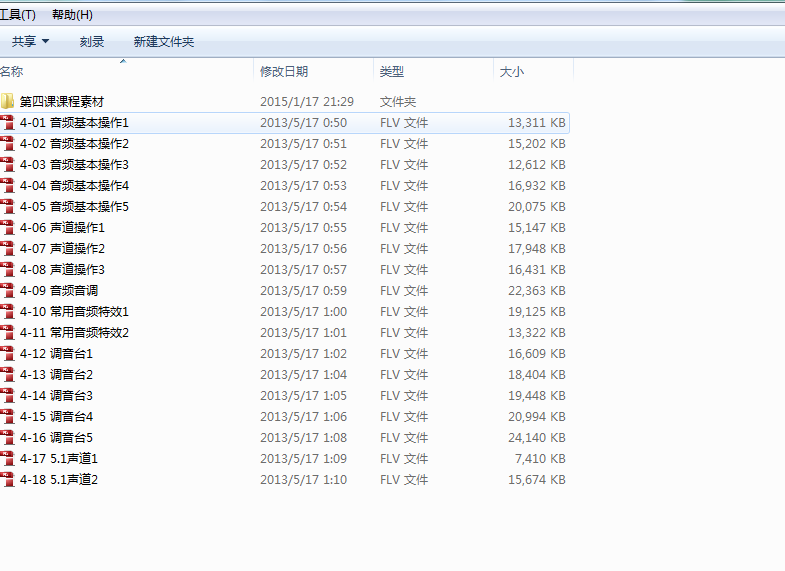The width and height of the screenshot is (785, 571).
Task: Click file name 第四课课程素材
Action: pyautogui.click(x=62, y=102)
